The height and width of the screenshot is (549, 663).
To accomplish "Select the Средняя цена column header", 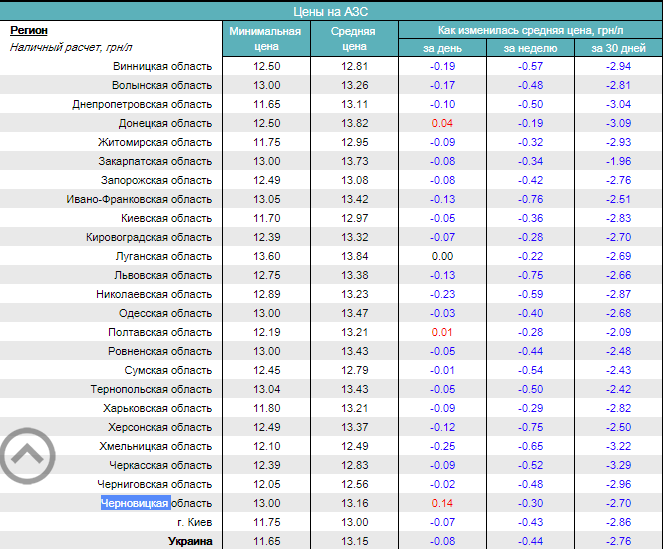I will tap(353, 38).
